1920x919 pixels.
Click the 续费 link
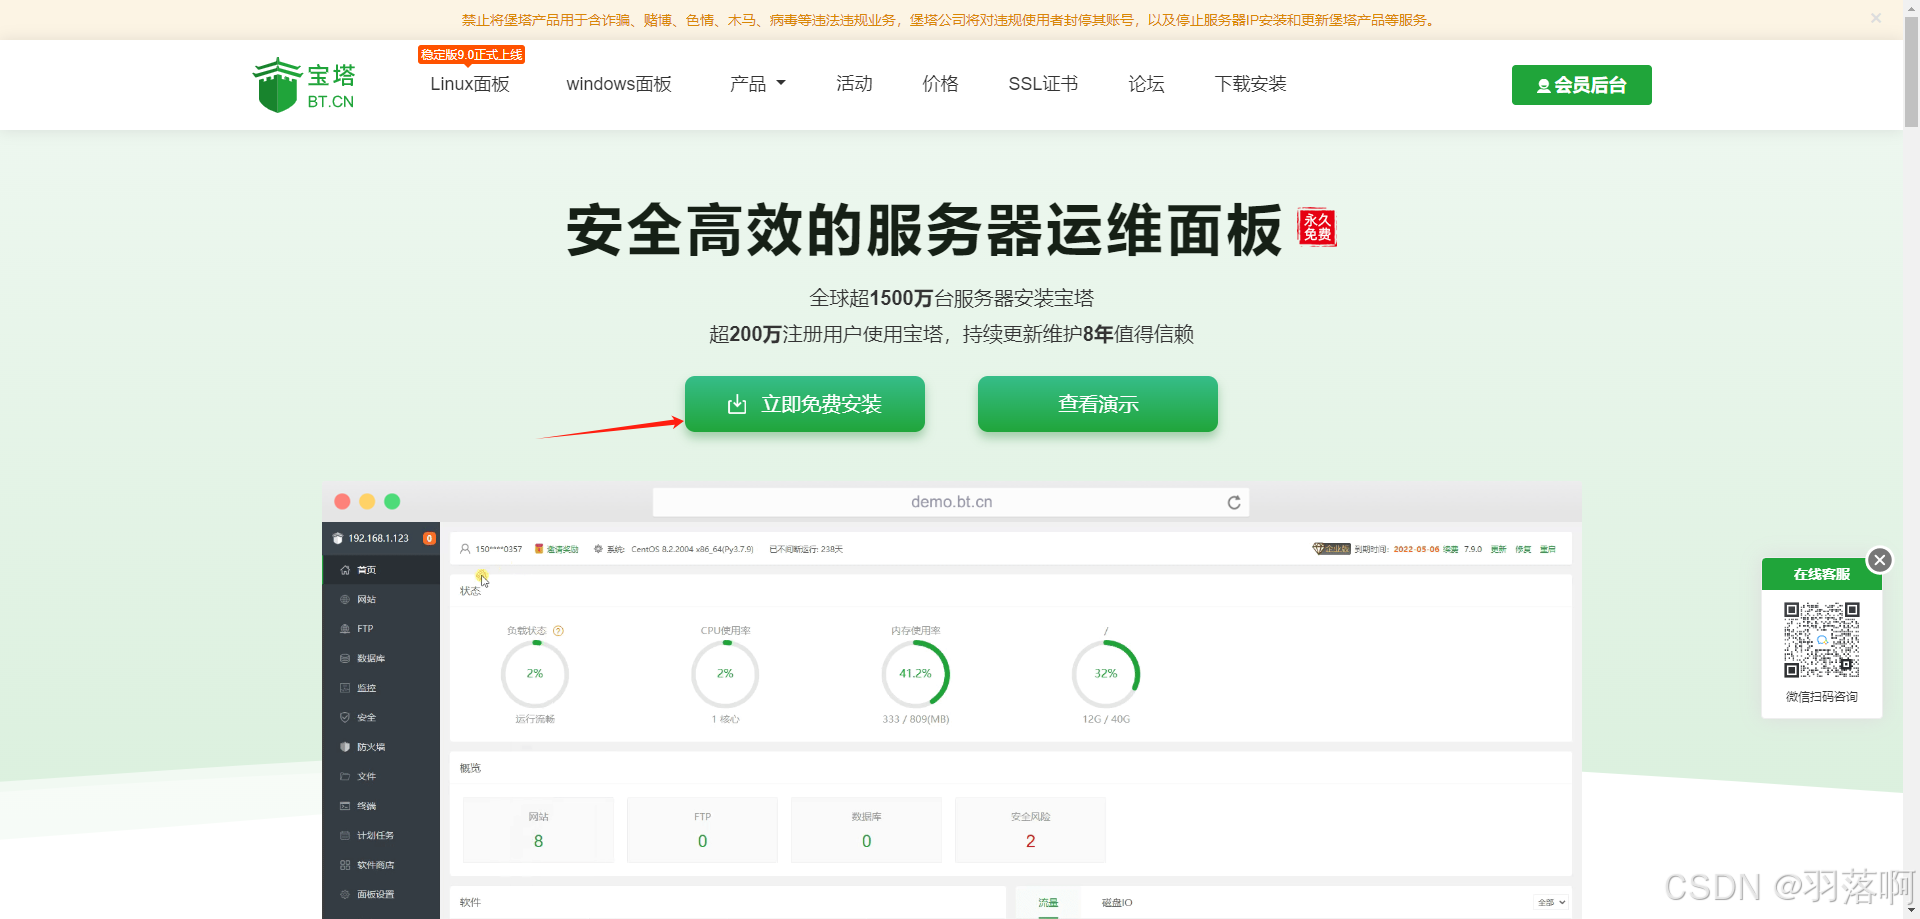point(1450,549)
